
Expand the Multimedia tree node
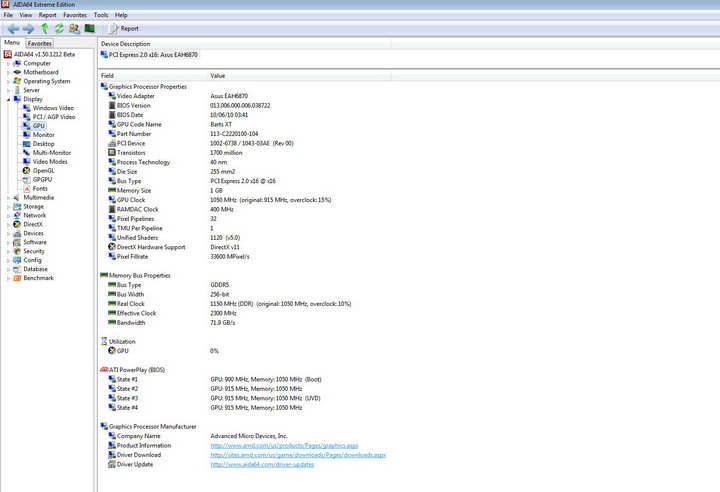8,198
